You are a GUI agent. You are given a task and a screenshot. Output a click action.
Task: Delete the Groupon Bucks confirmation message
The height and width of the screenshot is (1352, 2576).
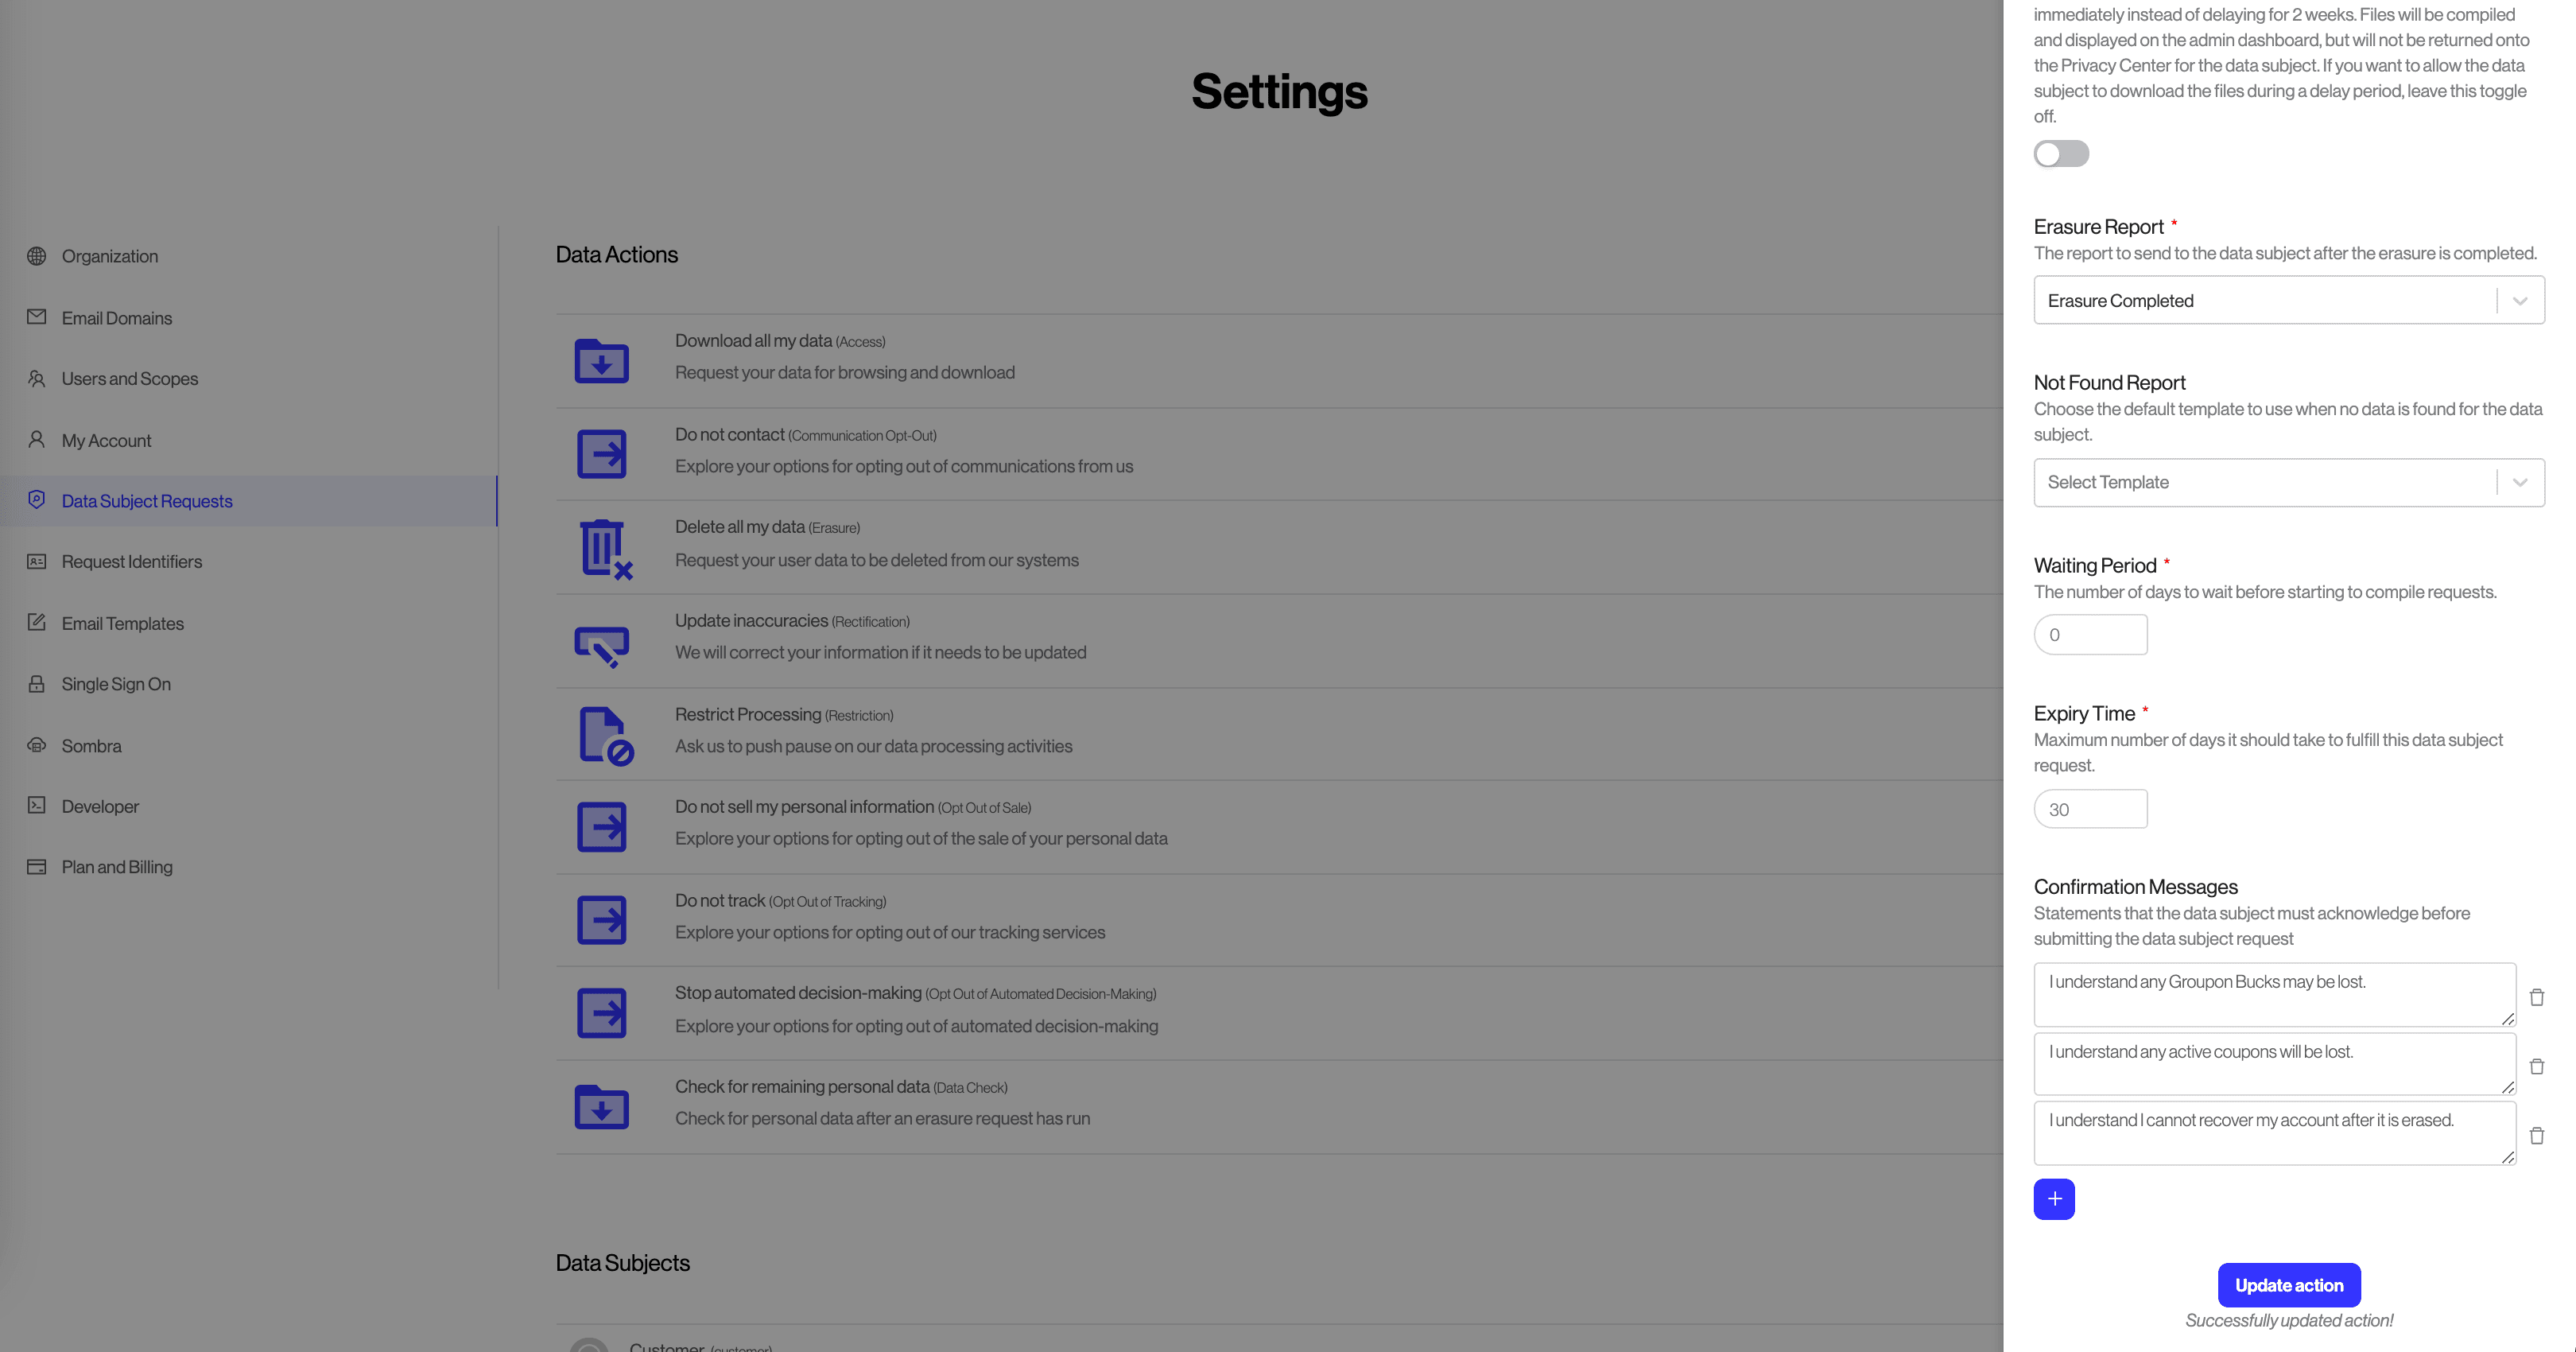2536,997
